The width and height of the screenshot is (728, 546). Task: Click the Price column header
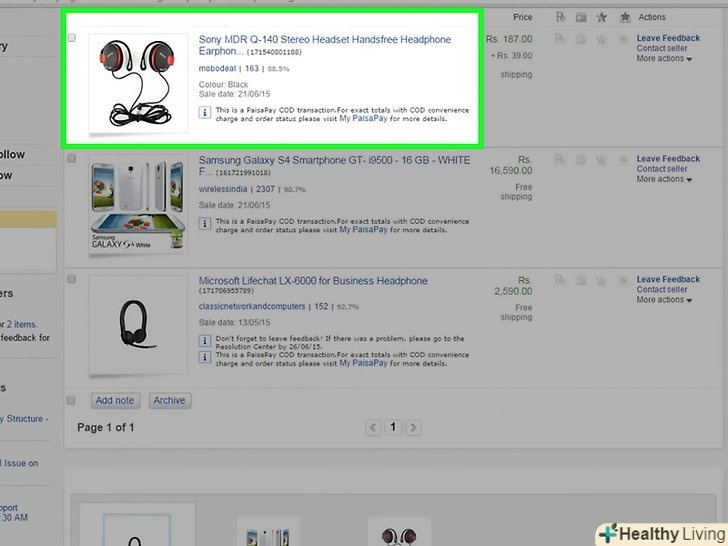click(x=522, y=17)
